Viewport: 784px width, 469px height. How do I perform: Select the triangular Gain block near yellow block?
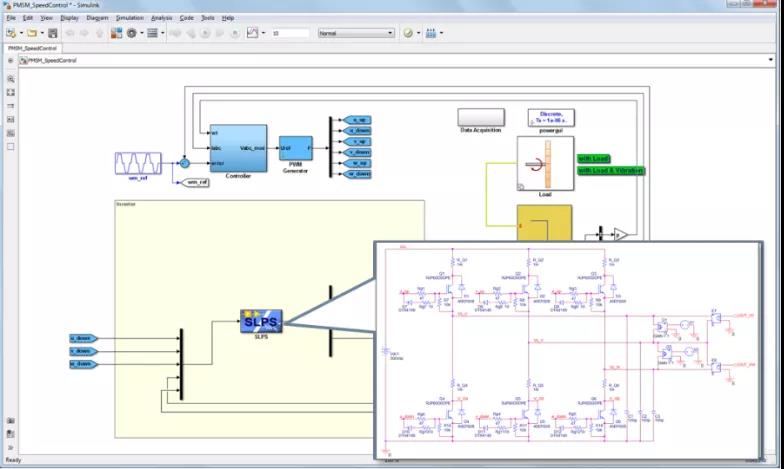[x=620, y=234]
